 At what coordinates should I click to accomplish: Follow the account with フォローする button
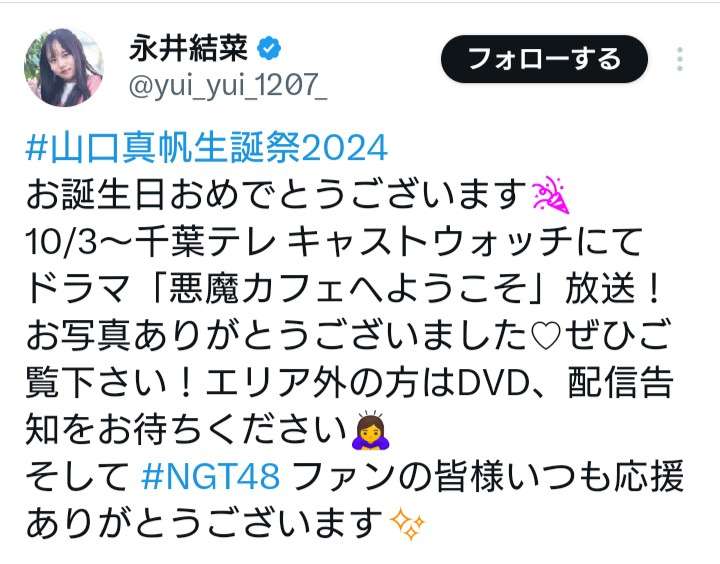(x=544, y=59)
